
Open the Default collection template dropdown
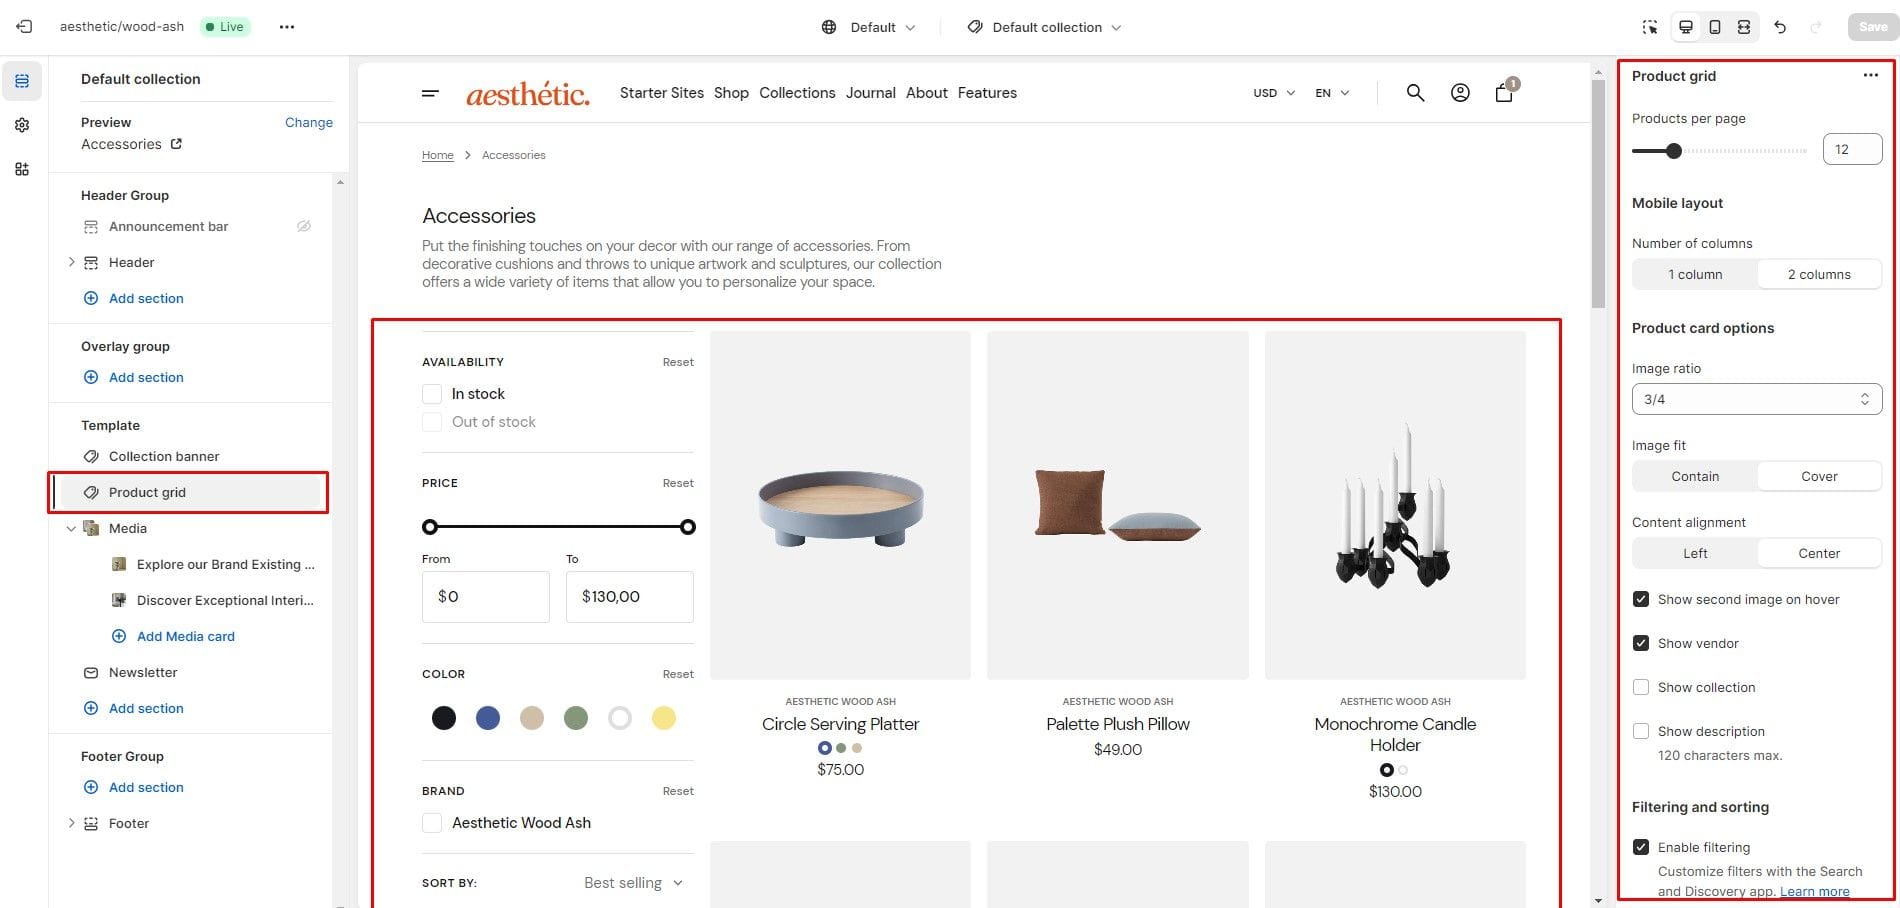(1045, 27)
